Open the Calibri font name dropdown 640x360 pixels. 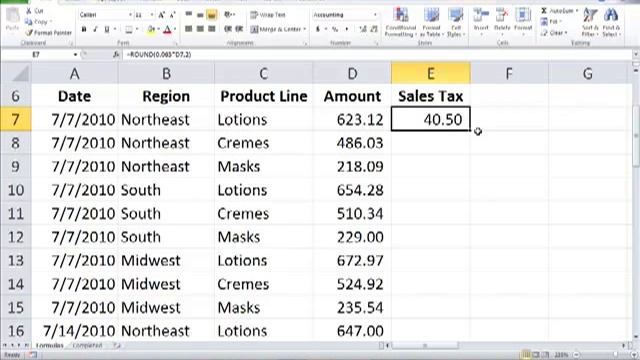point(130,15)
